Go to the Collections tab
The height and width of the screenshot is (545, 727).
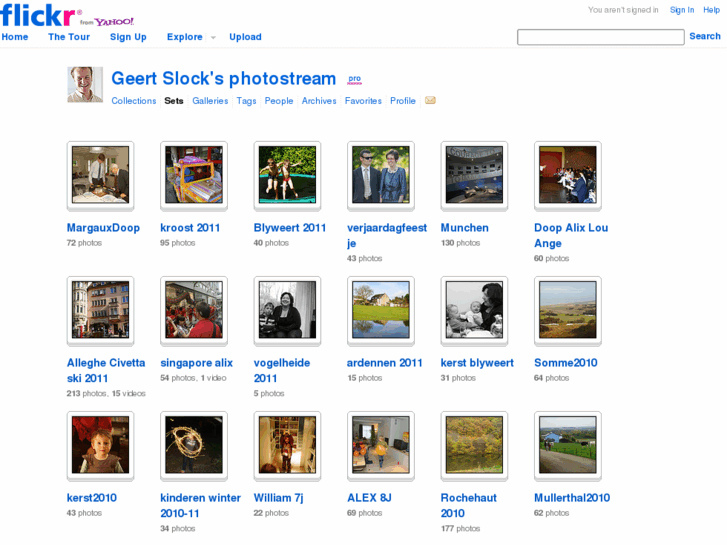134,101
